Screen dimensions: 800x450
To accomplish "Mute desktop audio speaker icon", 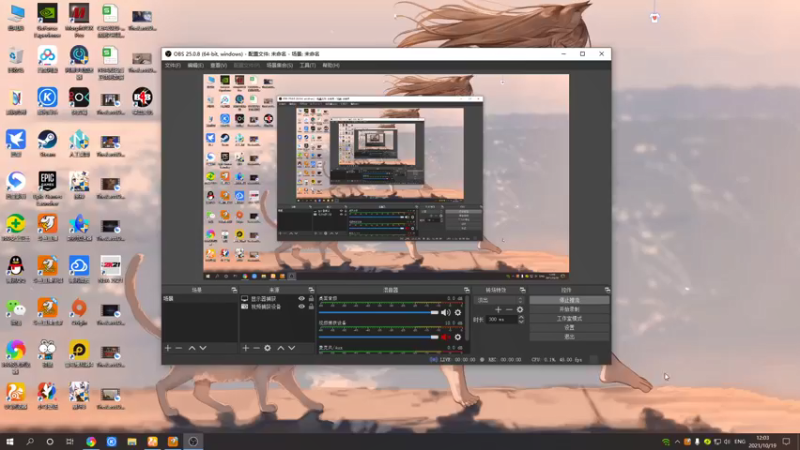I will [x=445, y=312].
